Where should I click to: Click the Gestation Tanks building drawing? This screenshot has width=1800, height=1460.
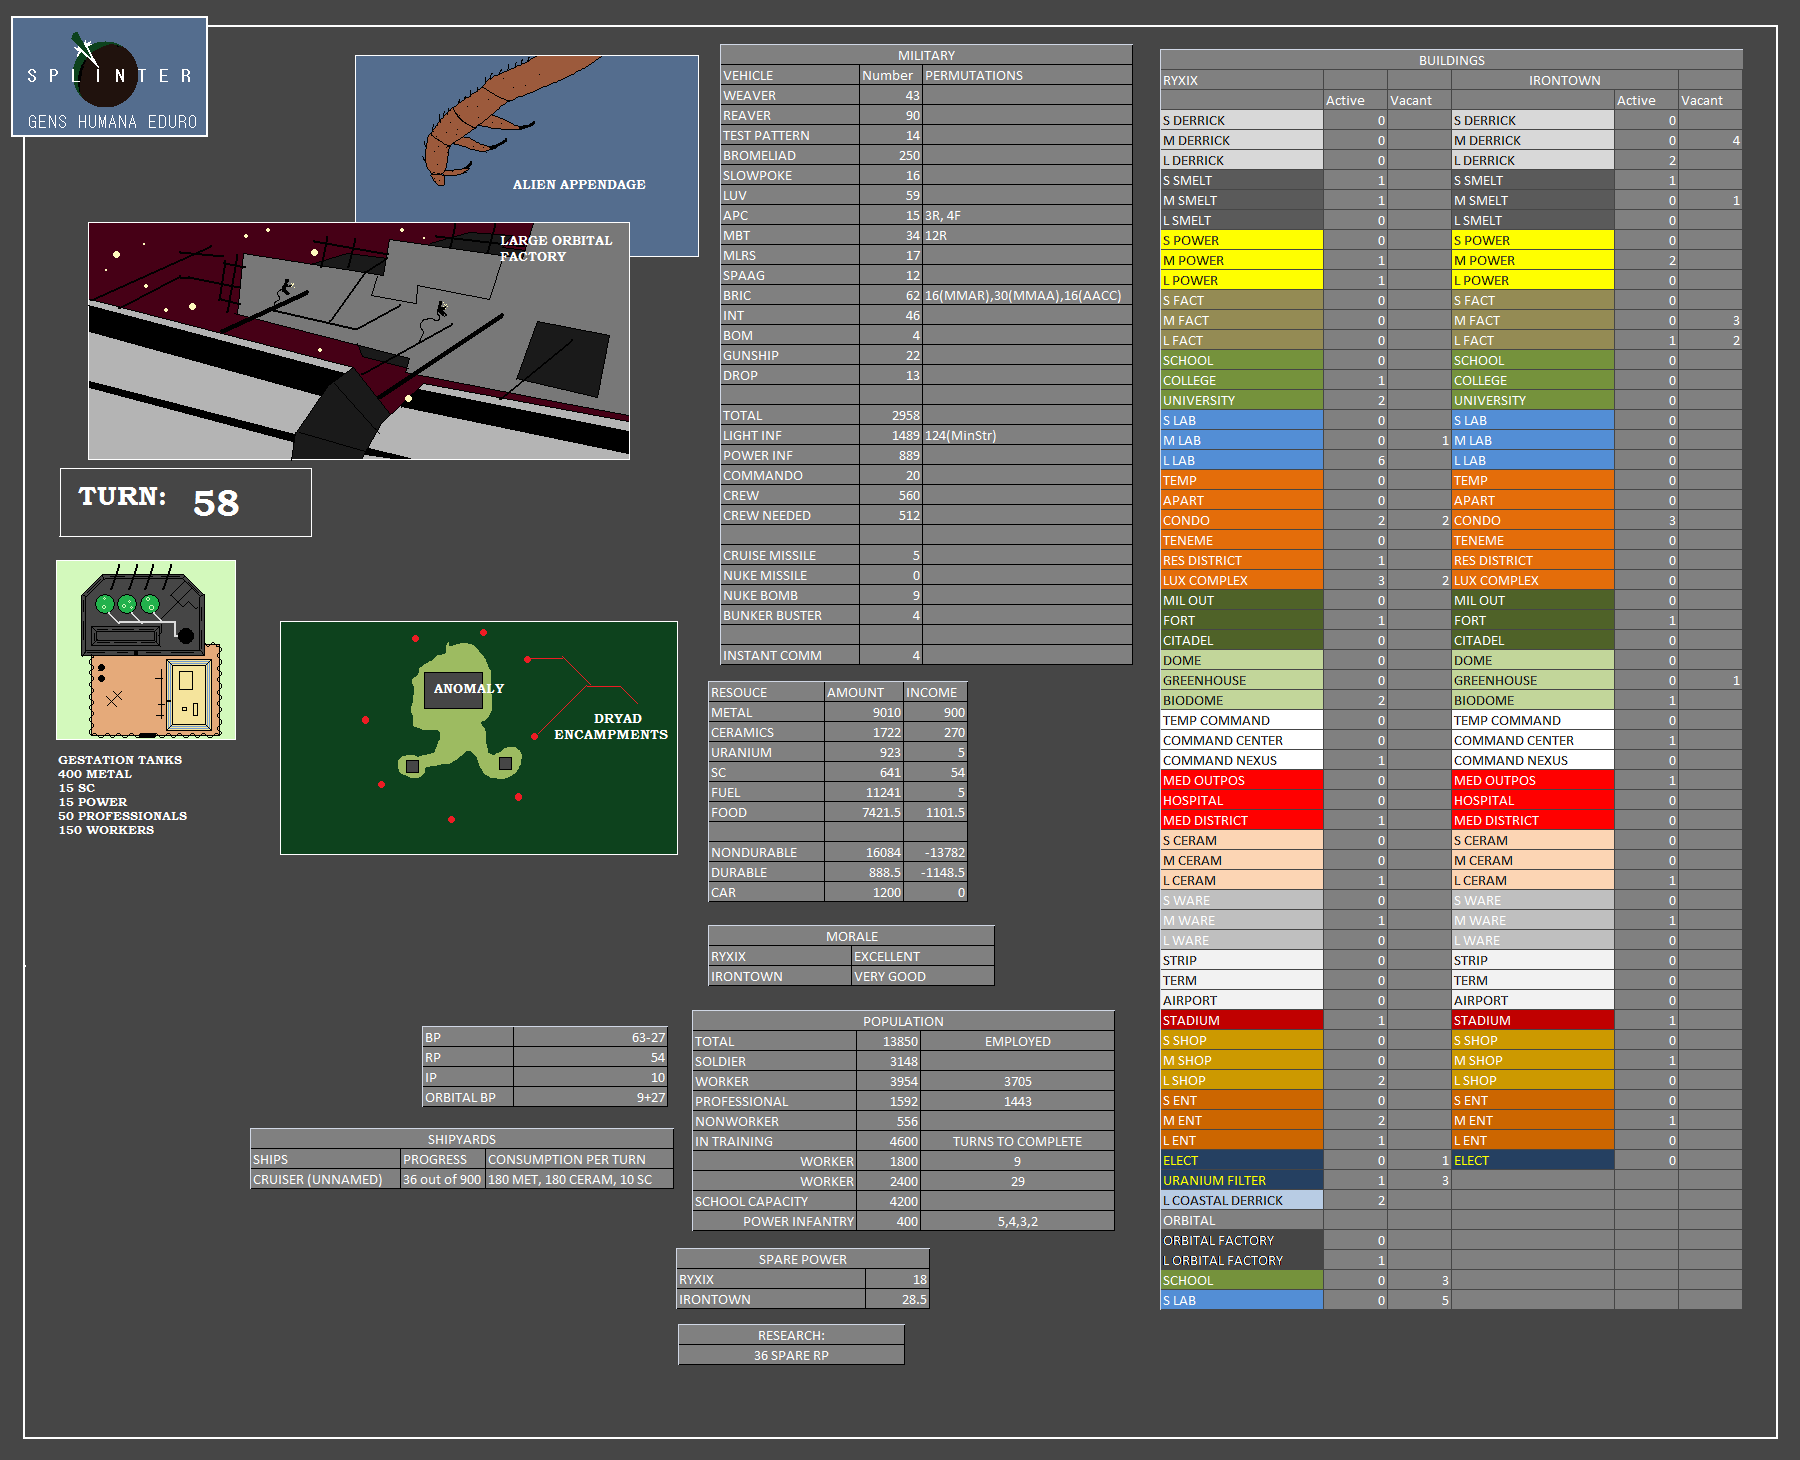pyautogui.click(x=146, y=650)
